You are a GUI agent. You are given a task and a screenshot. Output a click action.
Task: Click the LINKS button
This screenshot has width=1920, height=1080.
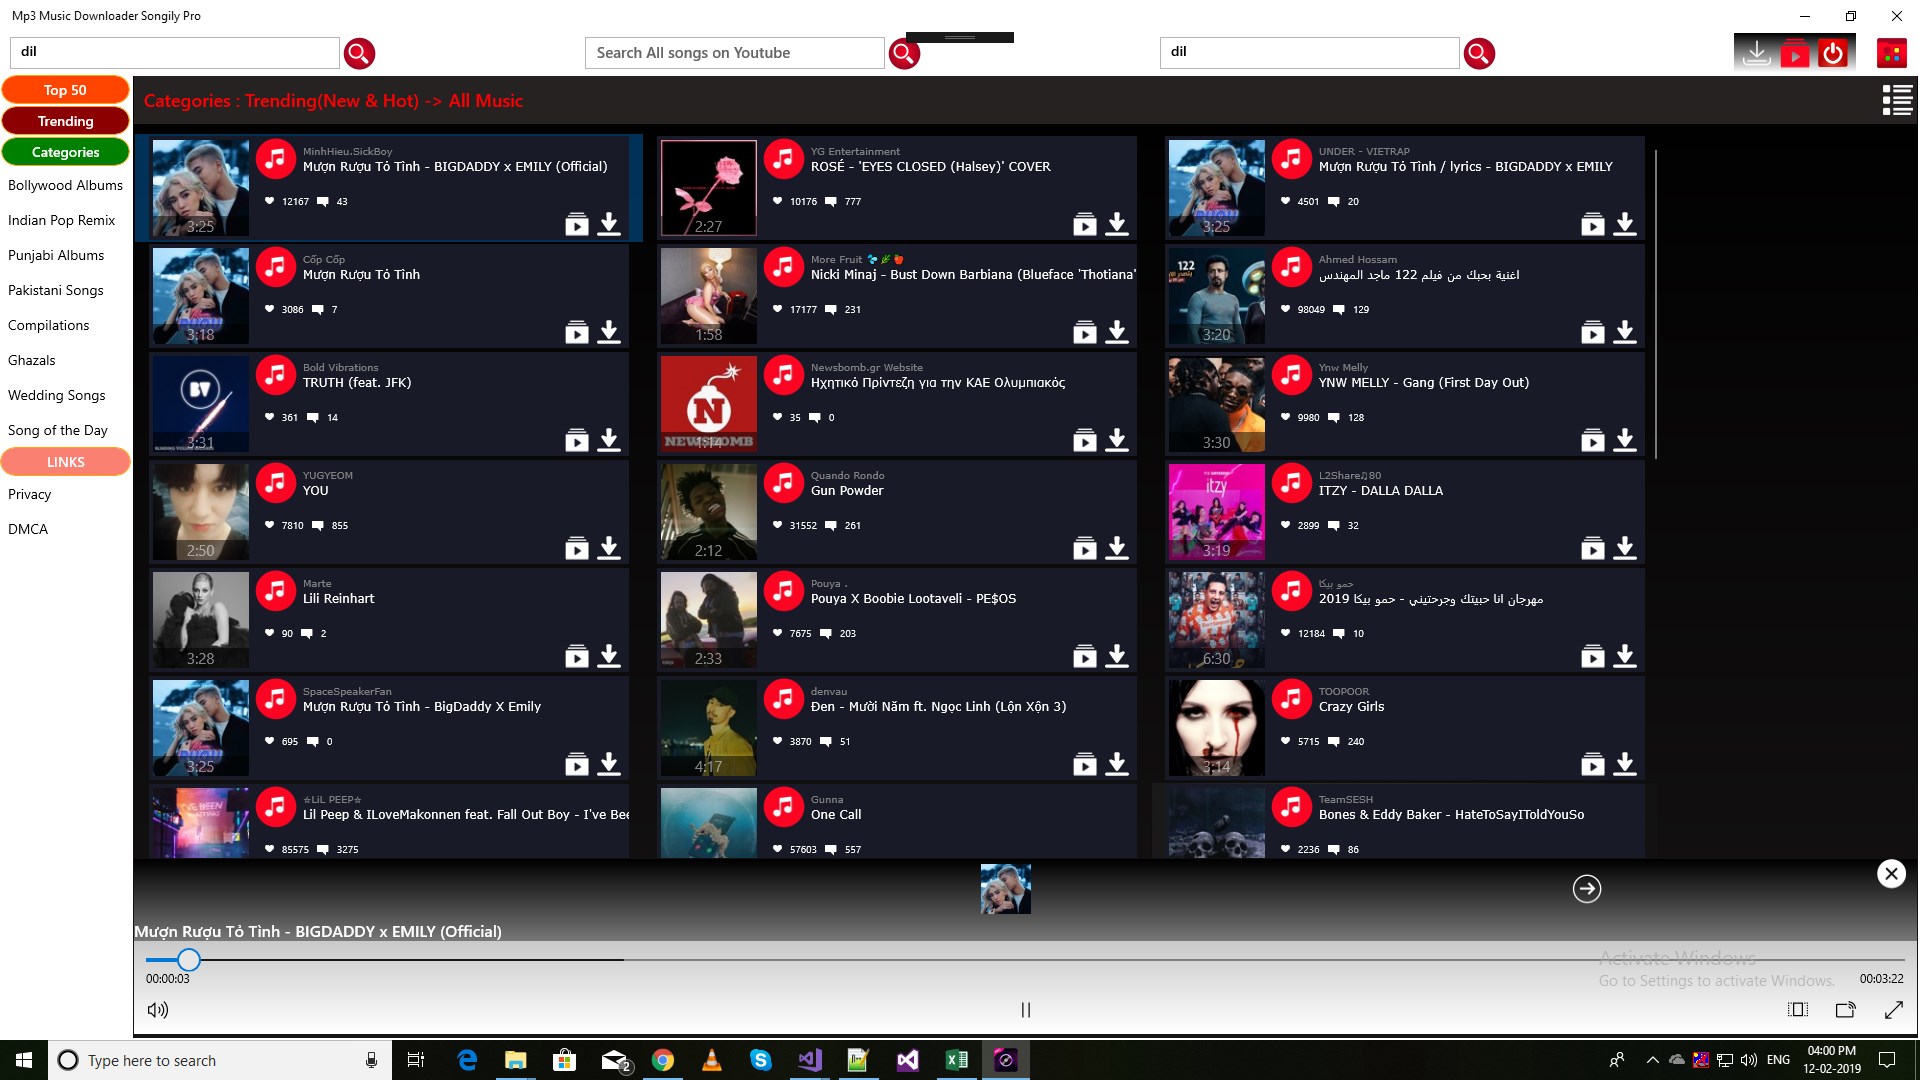[66, 462]
